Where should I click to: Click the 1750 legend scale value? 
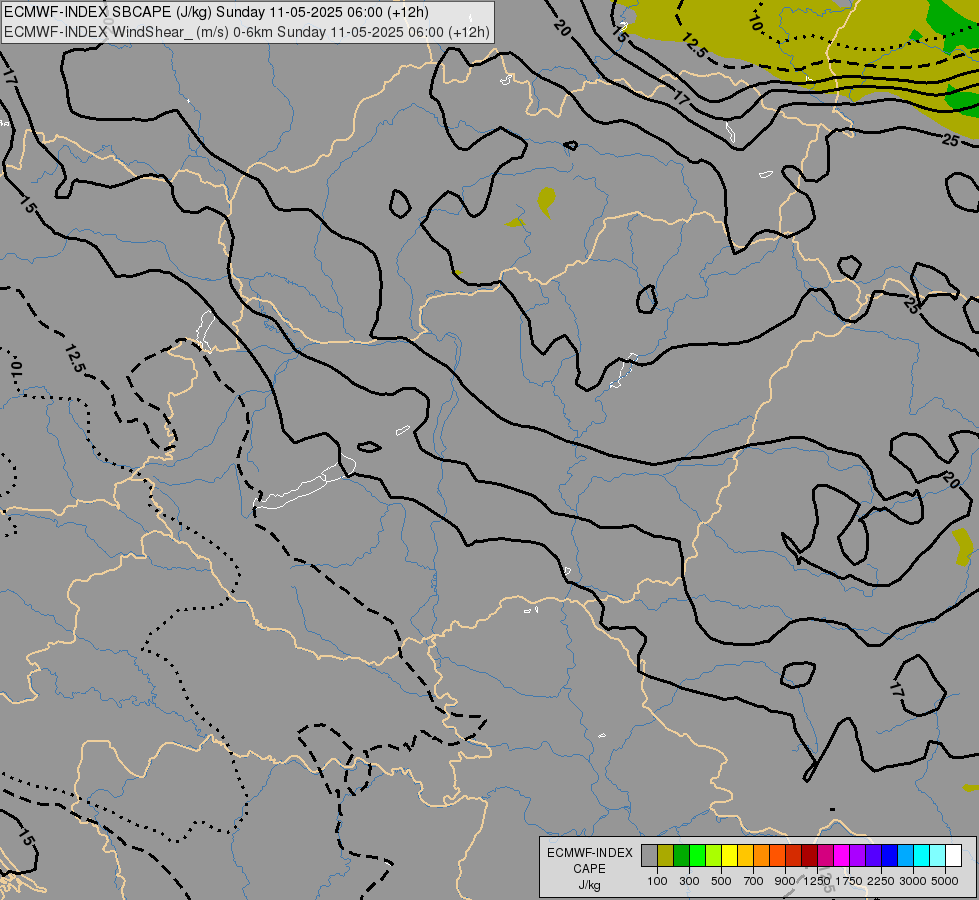849,881
